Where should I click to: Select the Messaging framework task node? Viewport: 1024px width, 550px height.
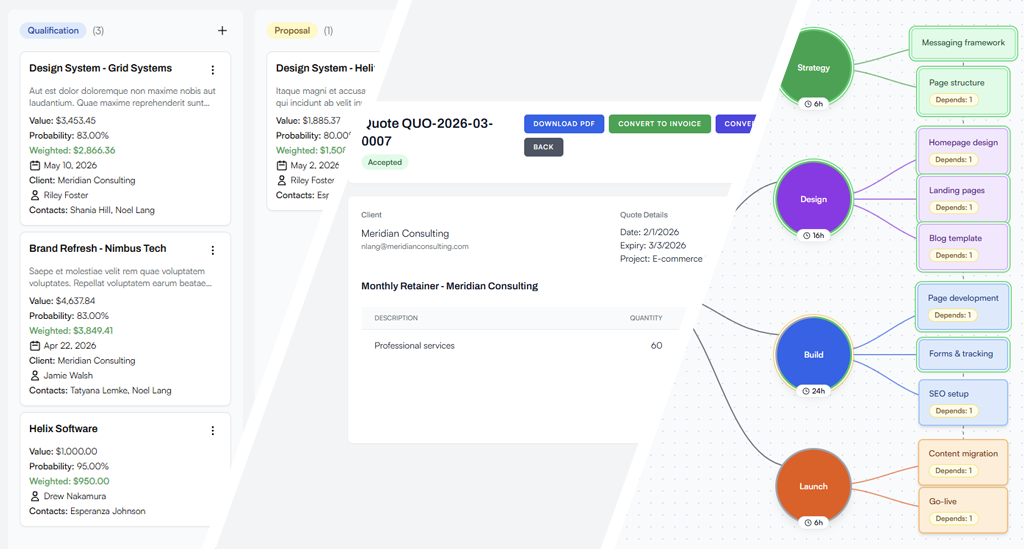point(963,43)
